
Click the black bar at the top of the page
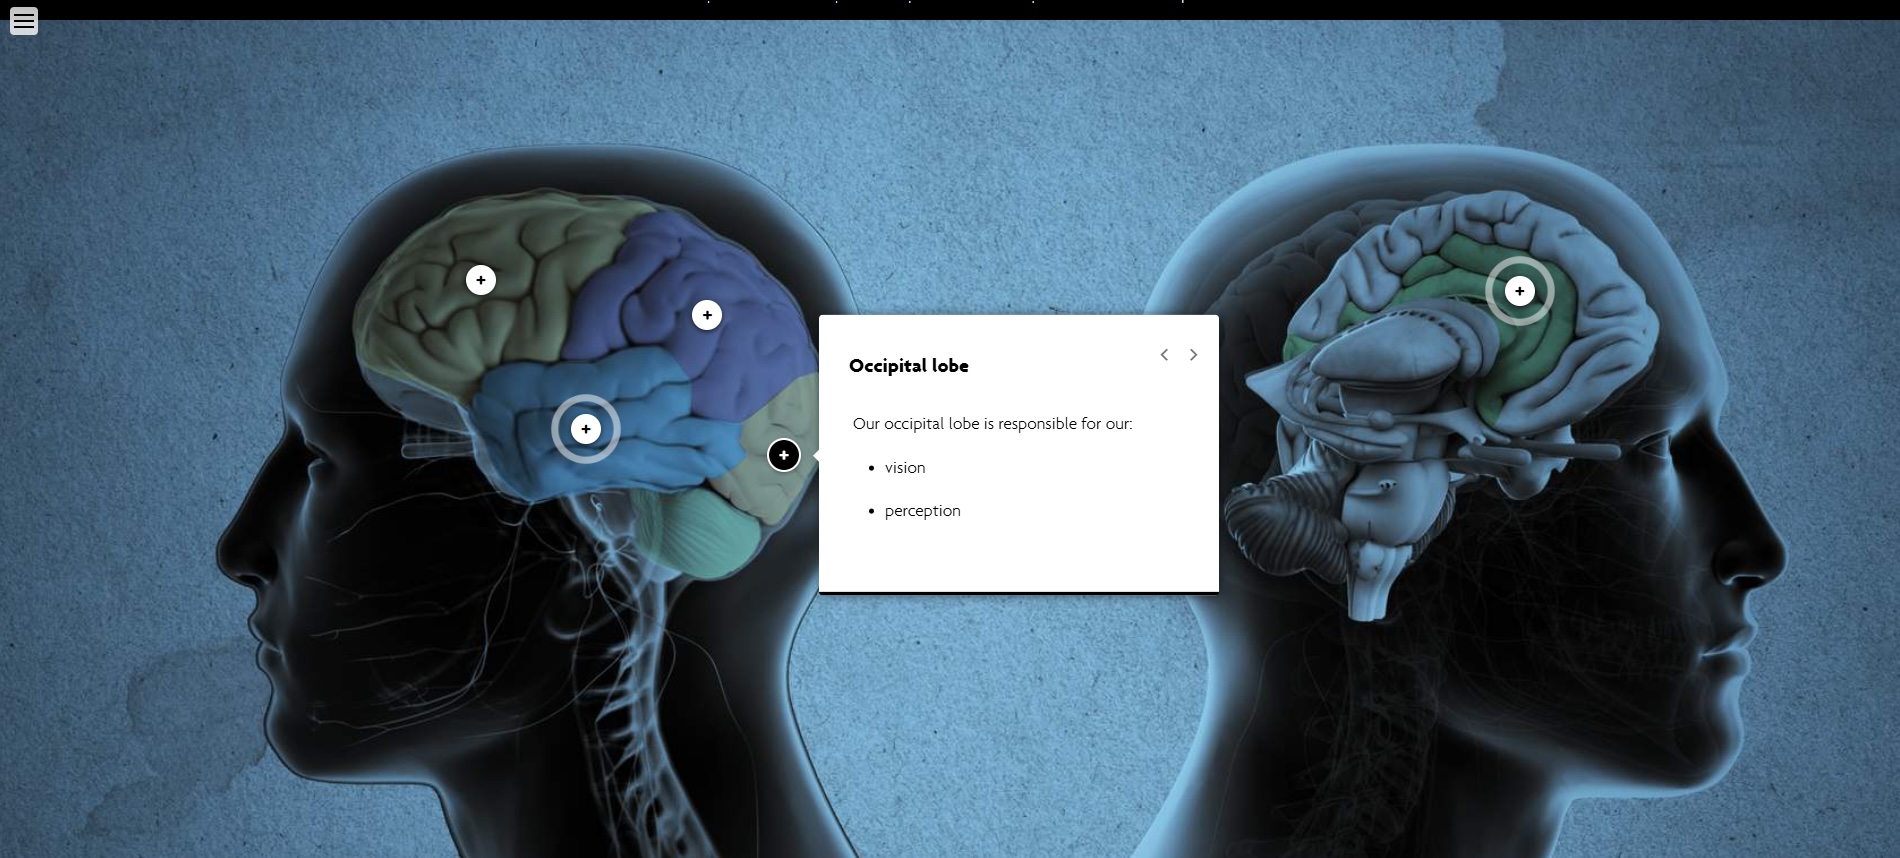click(x=950, y=9)
